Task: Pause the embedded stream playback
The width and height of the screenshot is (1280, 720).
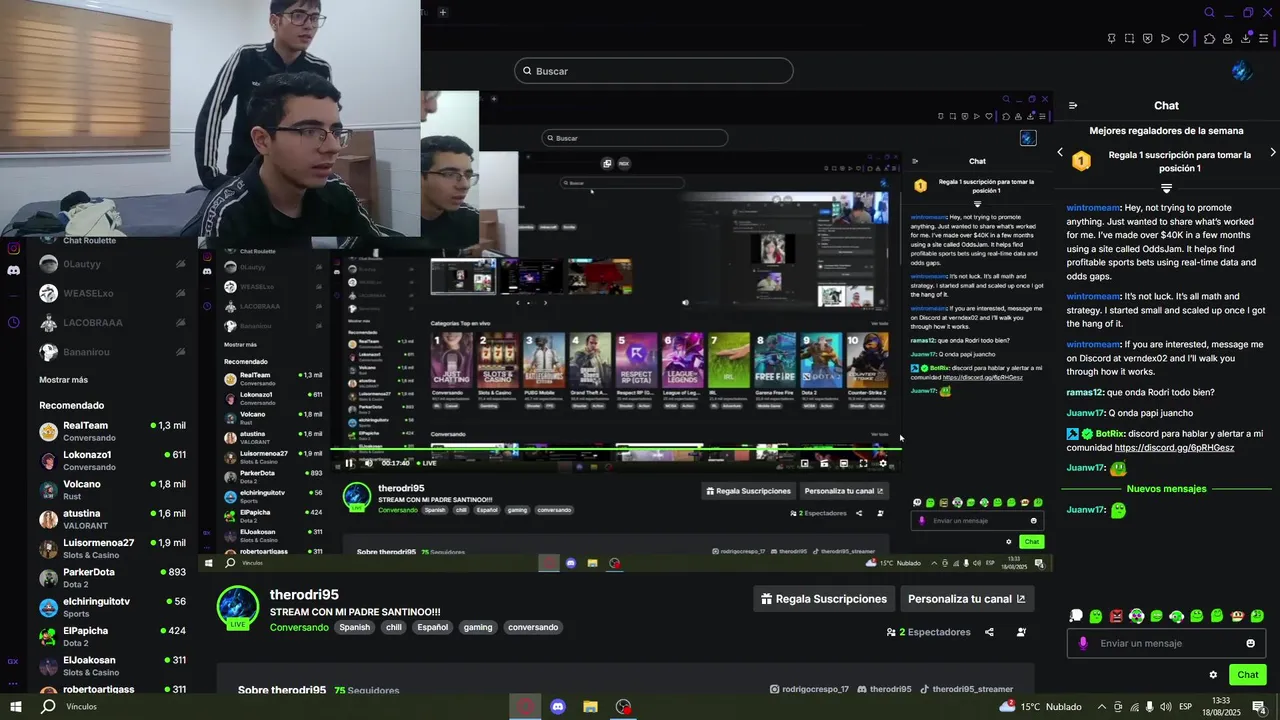Action: (x=349, y=463)
